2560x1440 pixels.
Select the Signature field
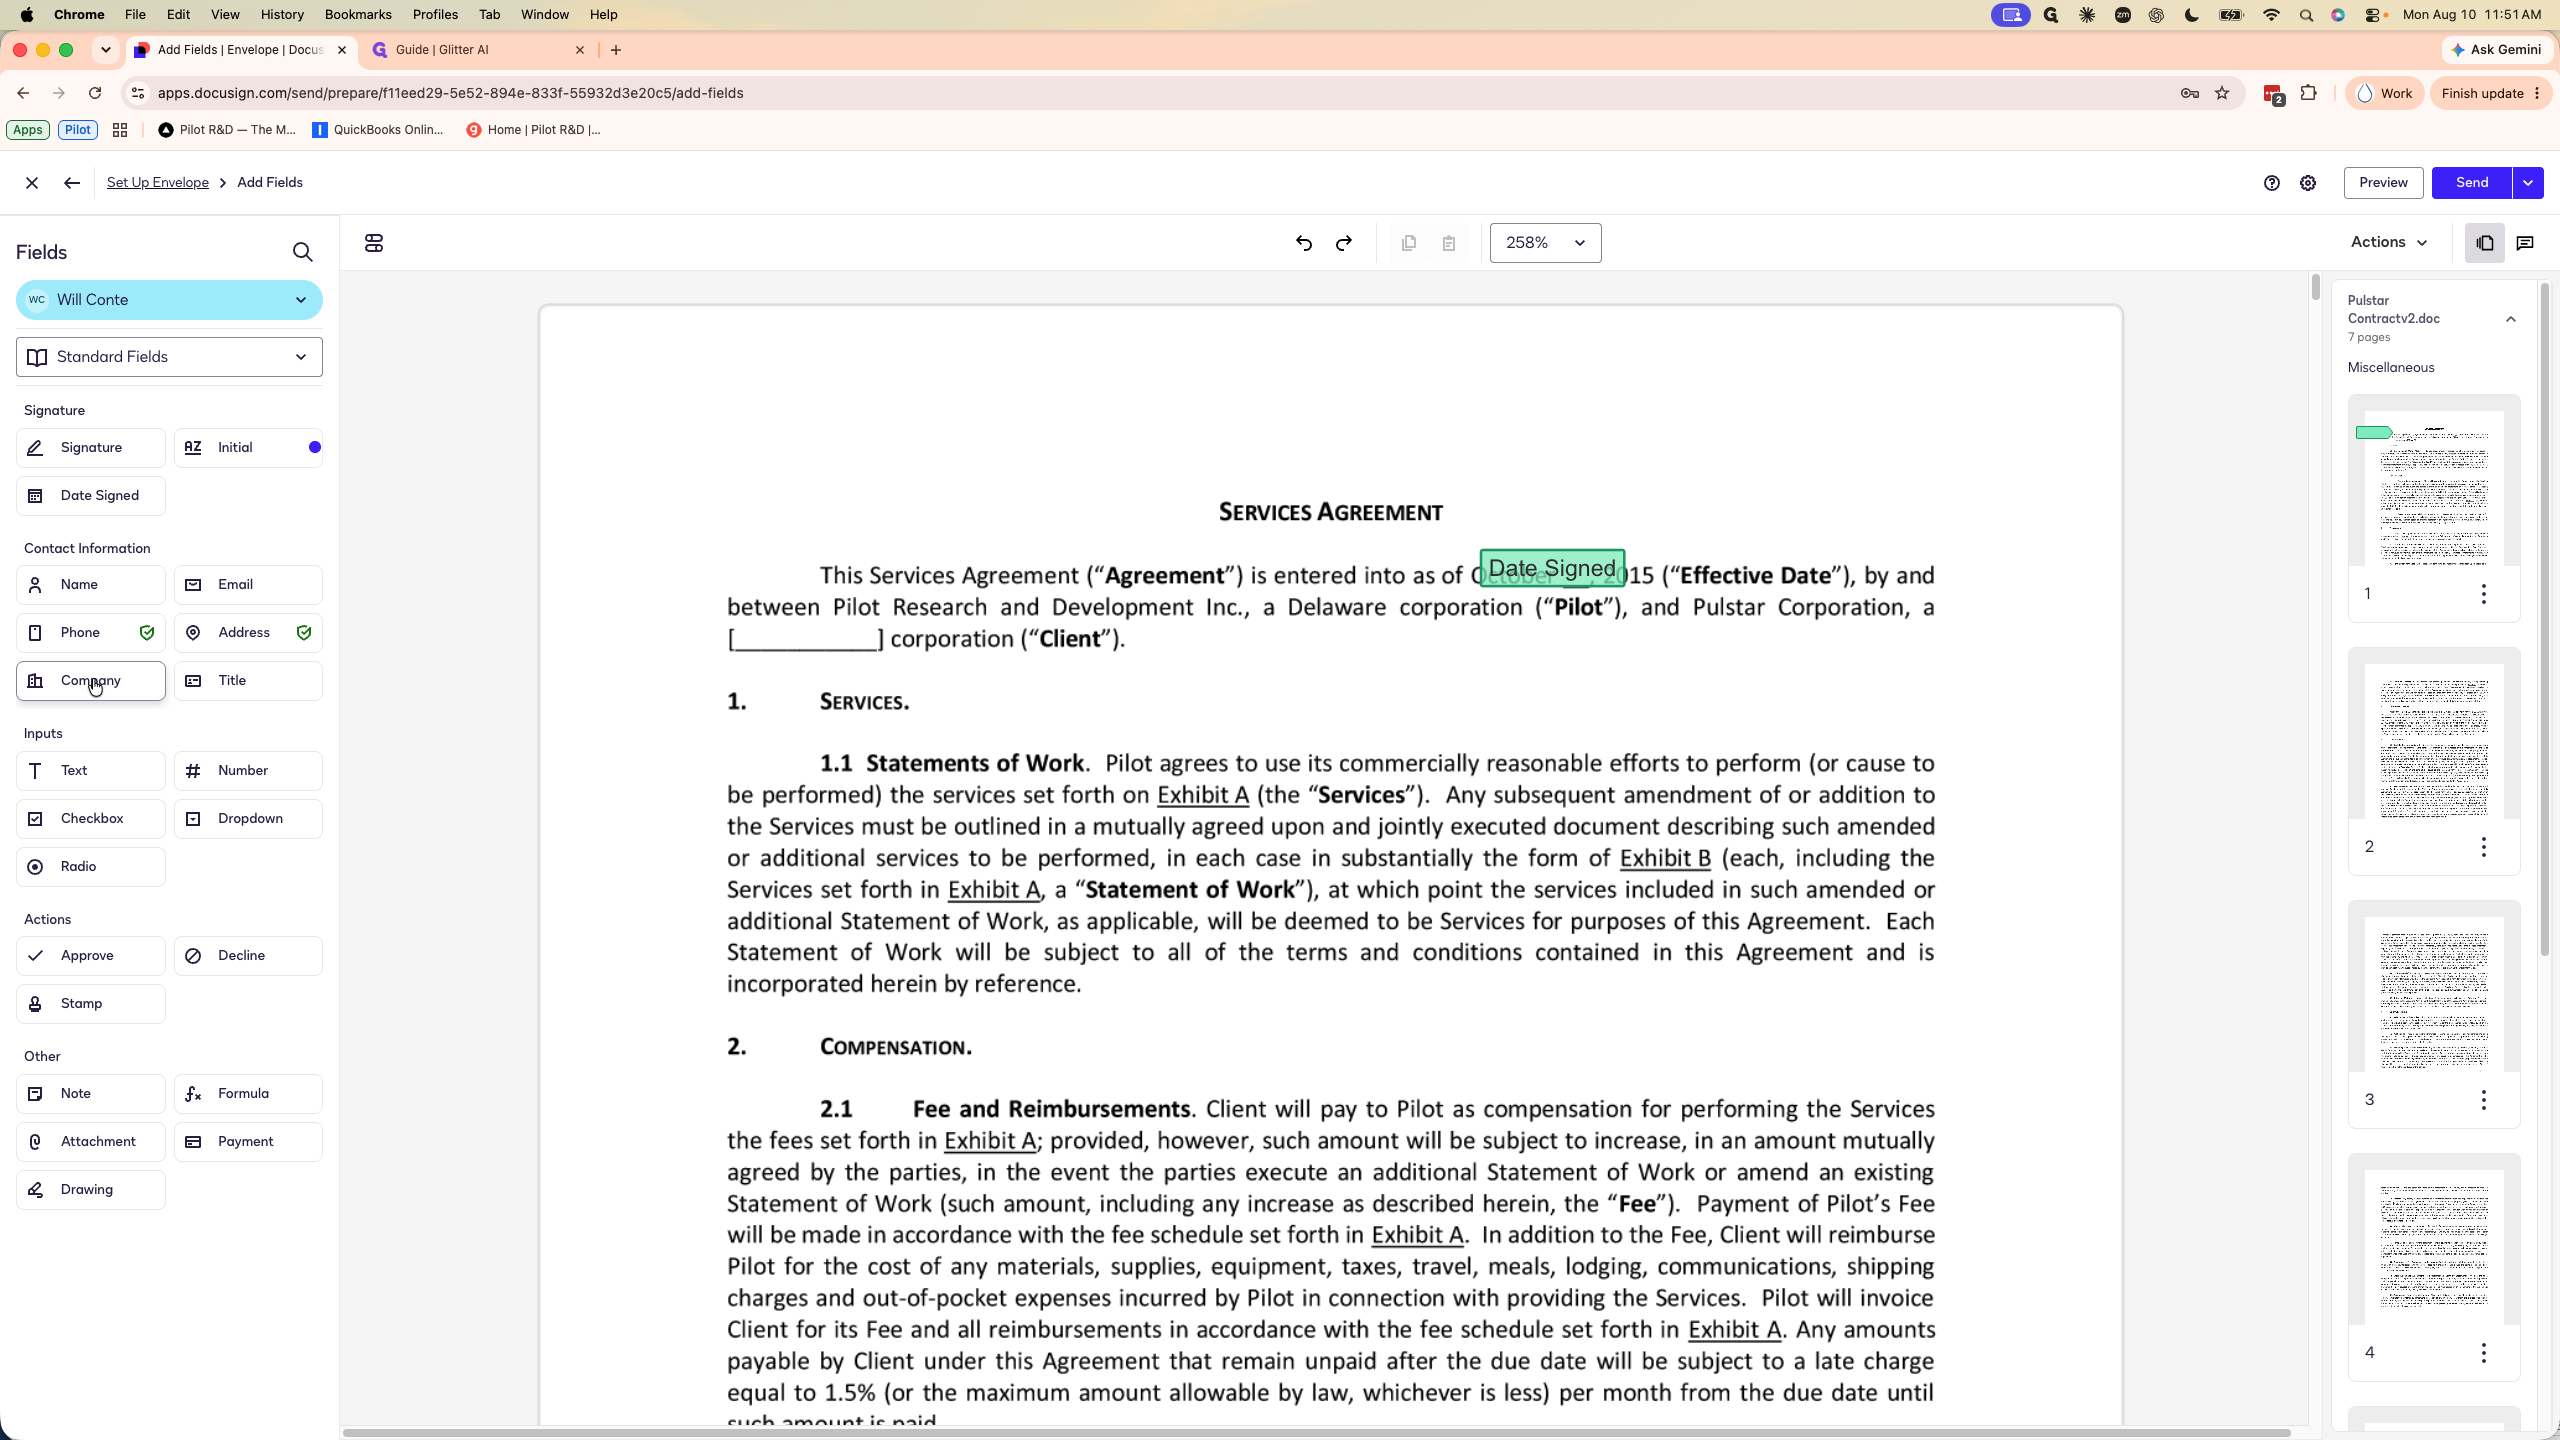[91, 448]
